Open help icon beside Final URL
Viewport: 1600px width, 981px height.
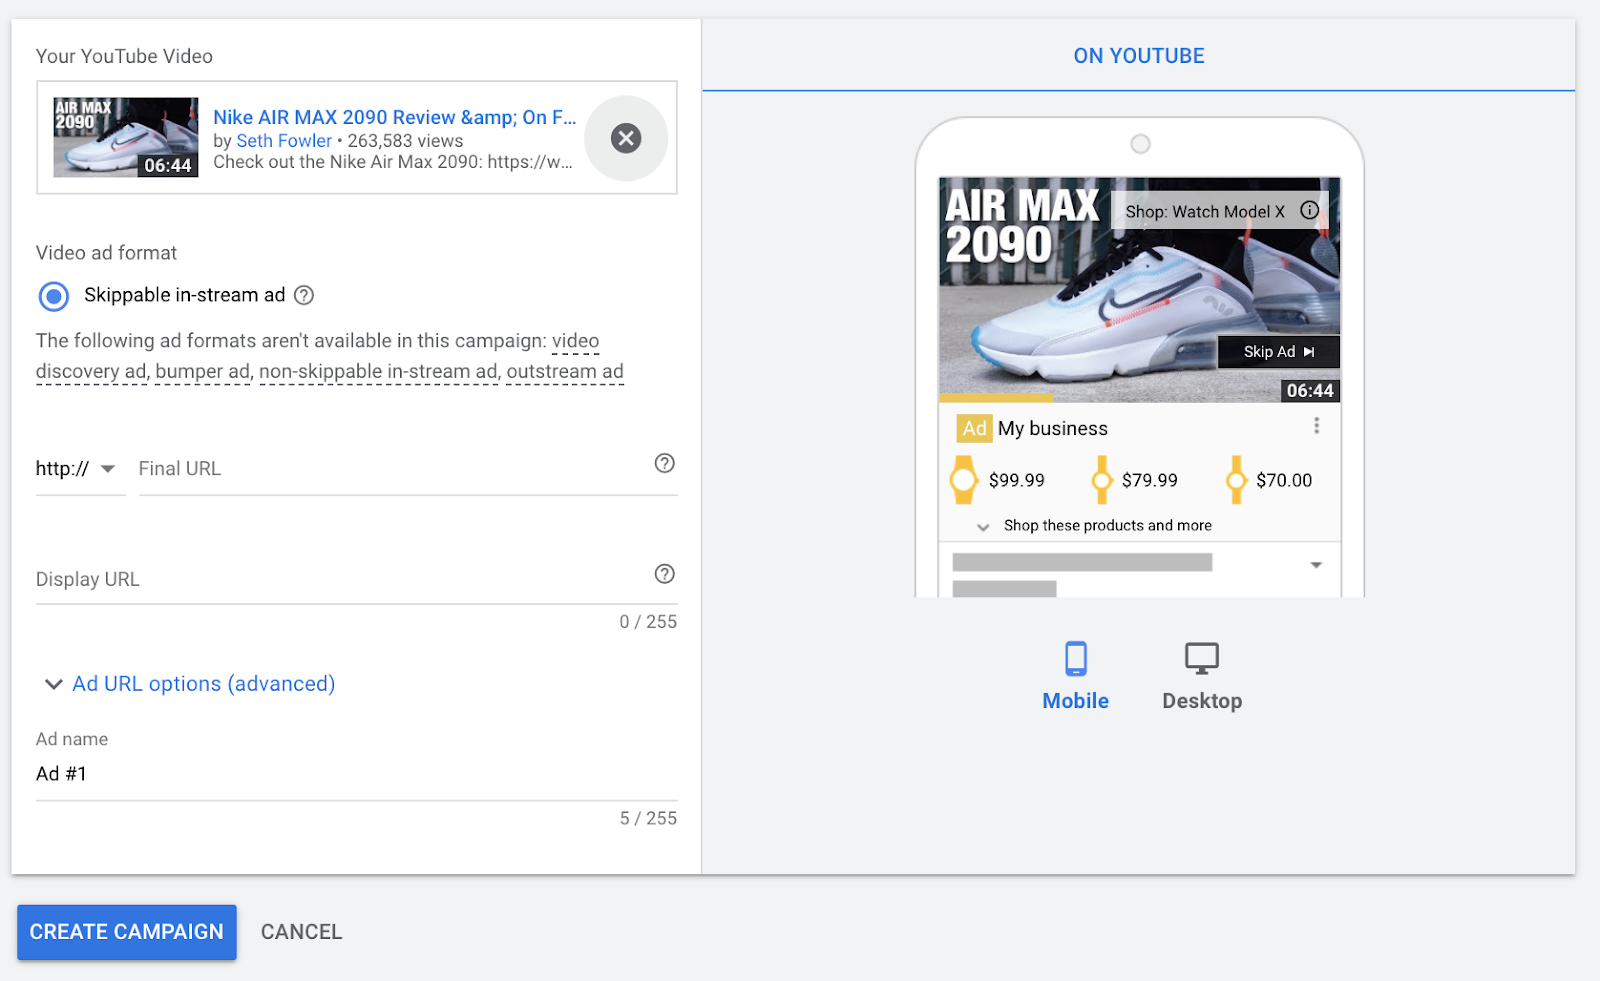[665, 463]
